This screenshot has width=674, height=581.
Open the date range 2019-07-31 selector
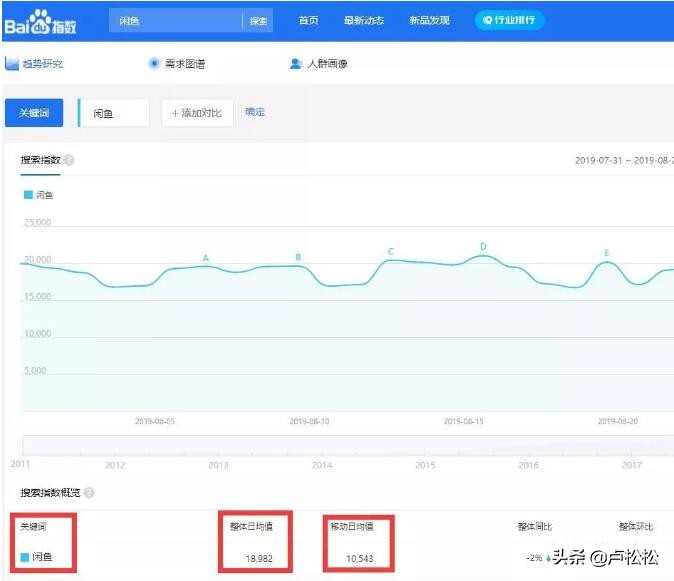[624, 160]
